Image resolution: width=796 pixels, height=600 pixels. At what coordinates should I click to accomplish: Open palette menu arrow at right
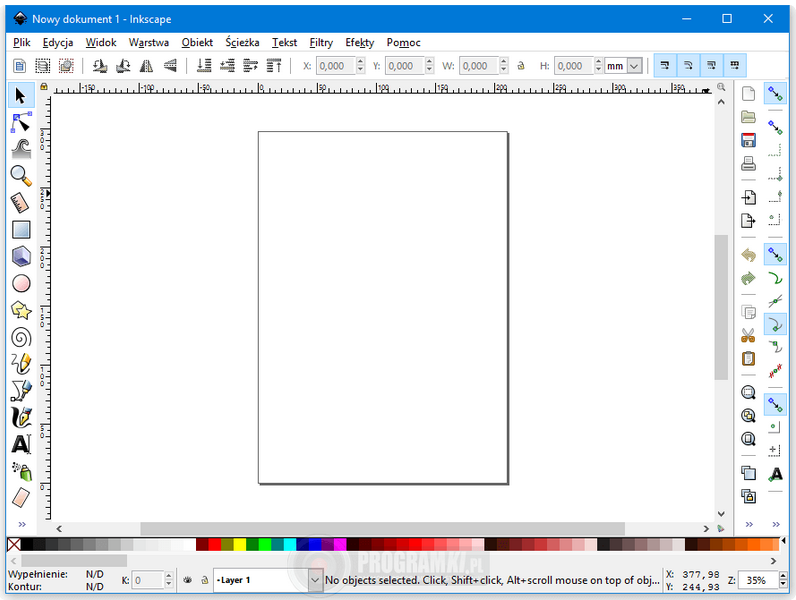(x=783, y=541)
